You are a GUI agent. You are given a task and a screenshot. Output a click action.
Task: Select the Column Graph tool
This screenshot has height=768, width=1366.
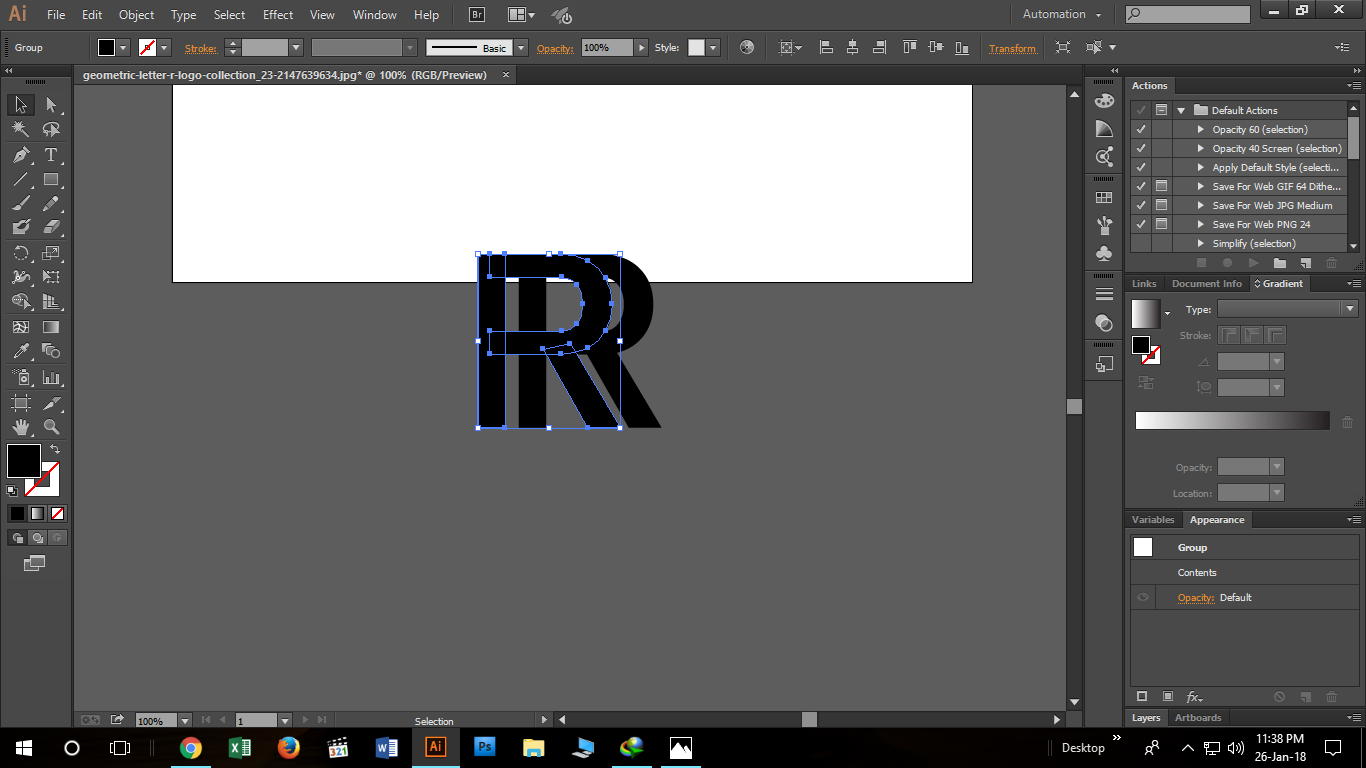[x=51, y=378]
